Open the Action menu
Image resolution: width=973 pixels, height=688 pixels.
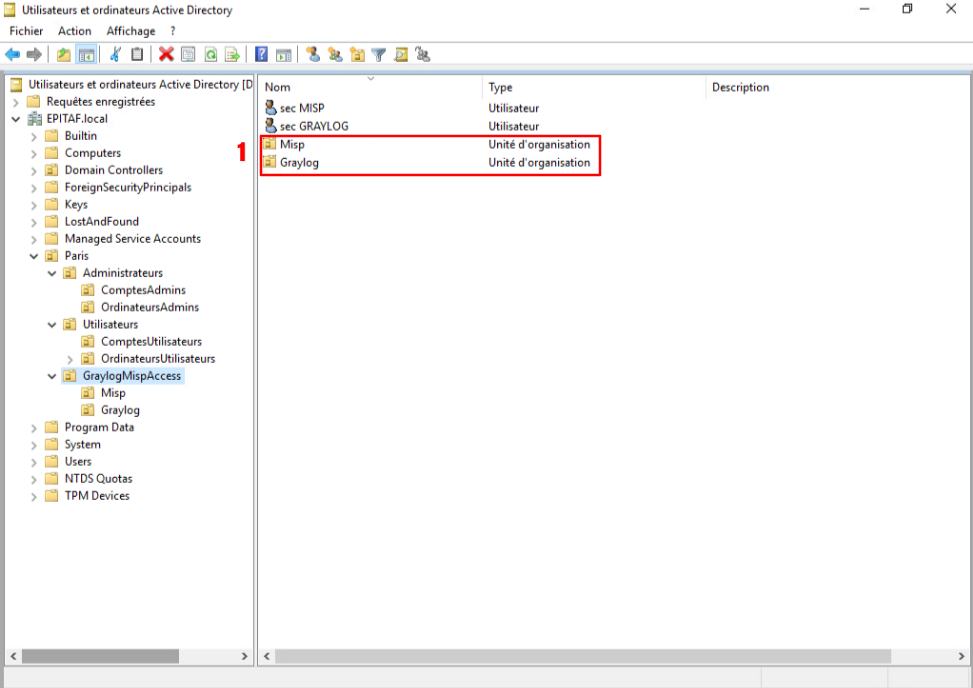pyautogui.click(x=74, y=31)
